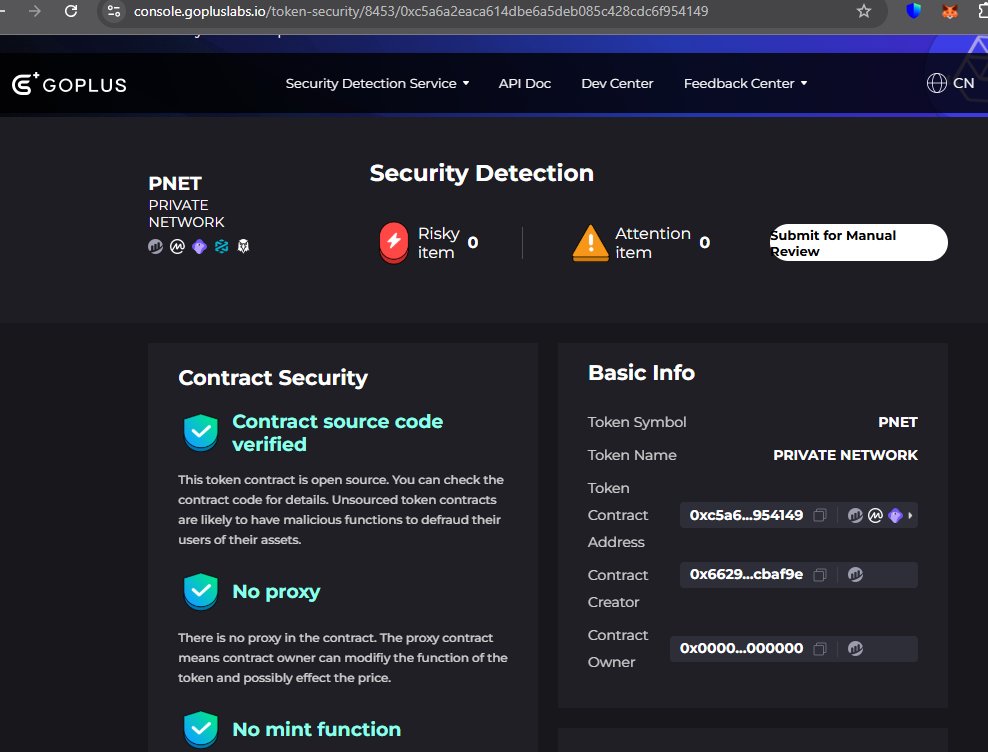Click teal hexagon icon under PNET header

point(222,246)
